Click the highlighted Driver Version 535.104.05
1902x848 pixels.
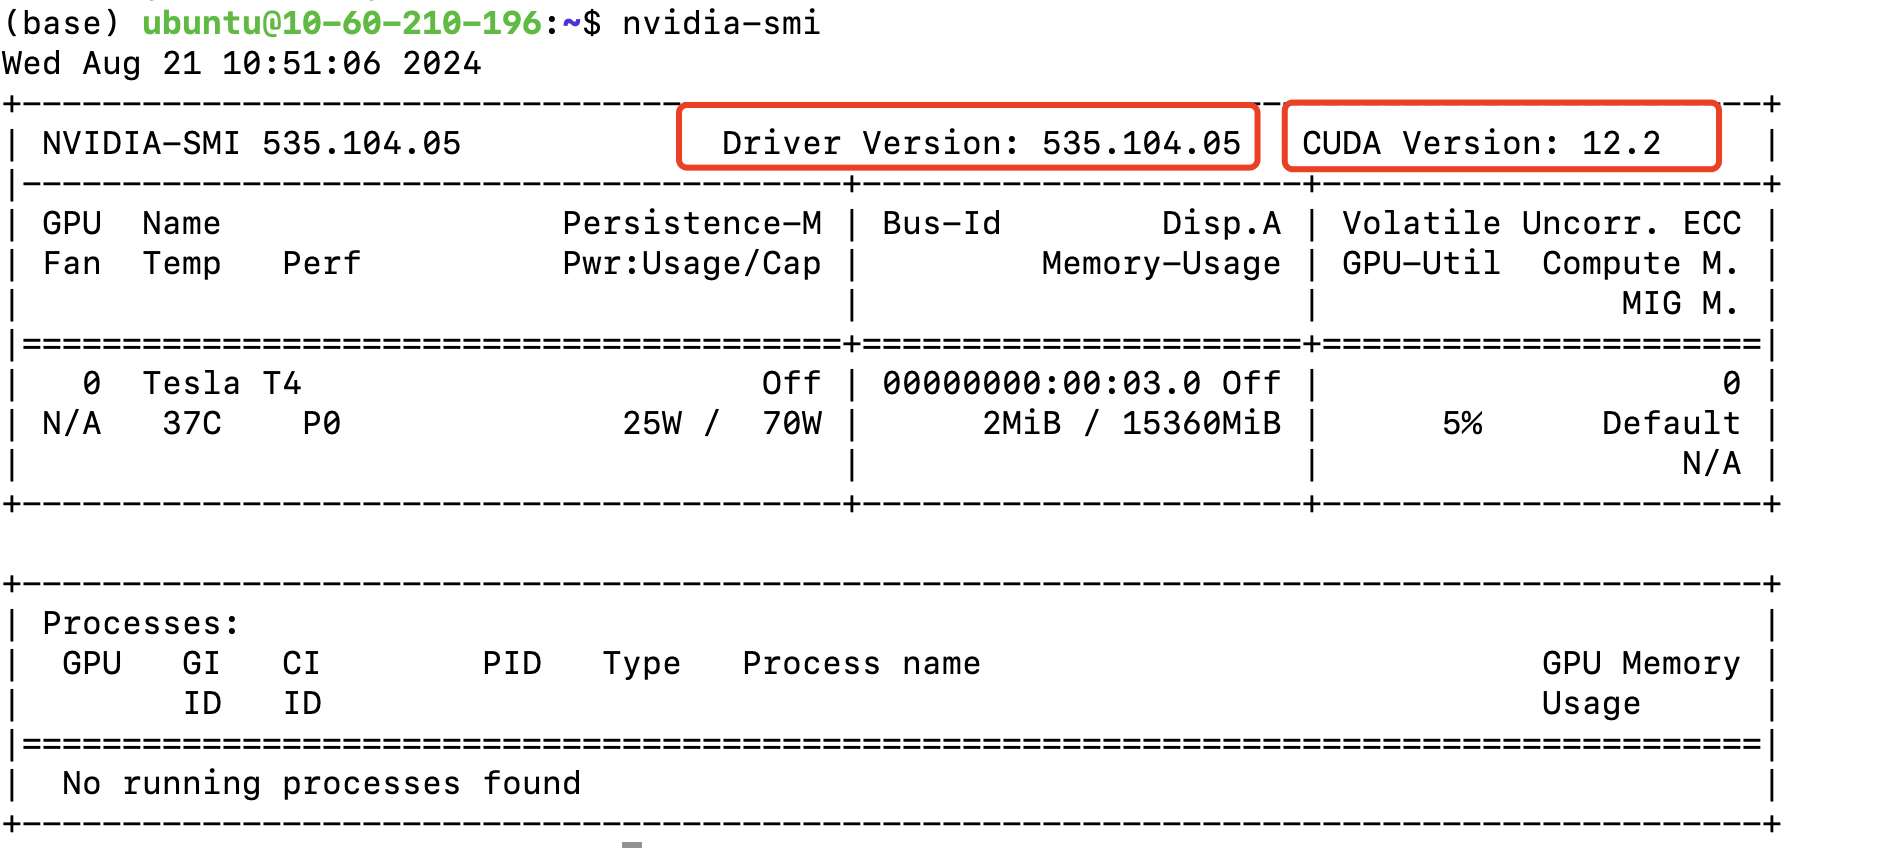pyautogui.click(x=980, y=143)
